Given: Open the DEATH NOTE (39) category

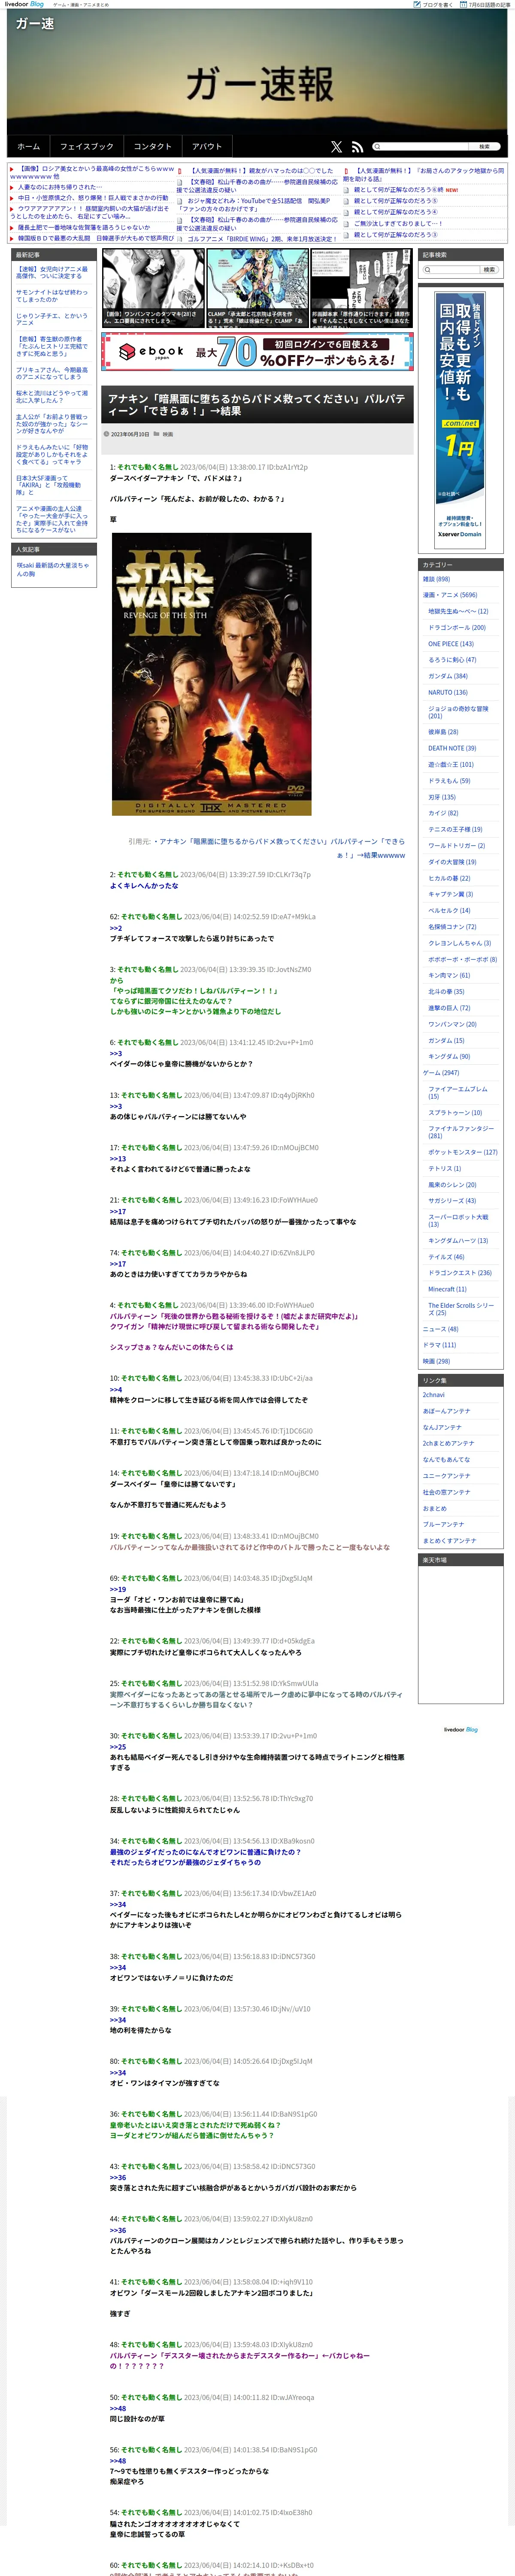Looking at the screenshot, I should [452, 748].
